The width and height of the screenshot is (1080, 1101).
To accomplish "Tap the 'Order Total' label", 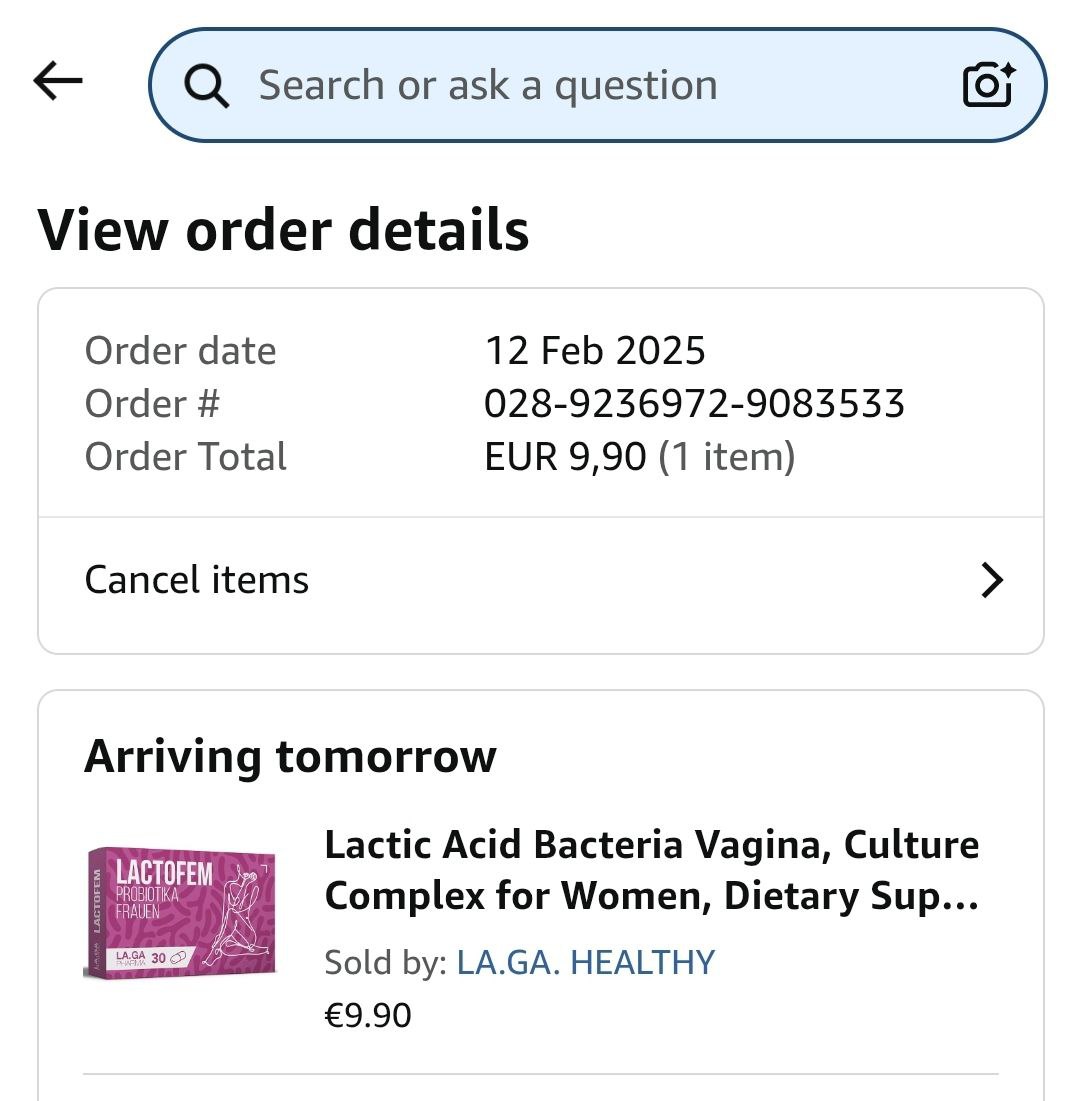I will click(185, 457).
